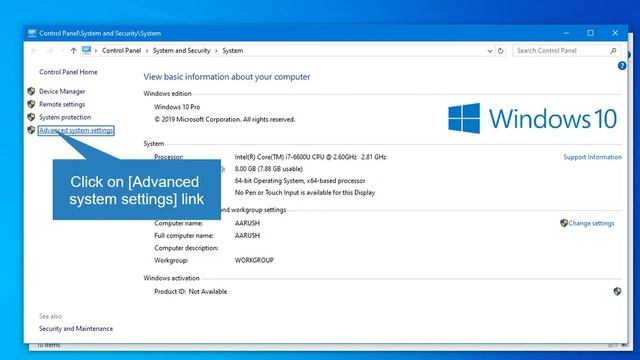Minimize the System window
Image resolution: width=640 pixels, height=360 pixels.
(566, 33)
